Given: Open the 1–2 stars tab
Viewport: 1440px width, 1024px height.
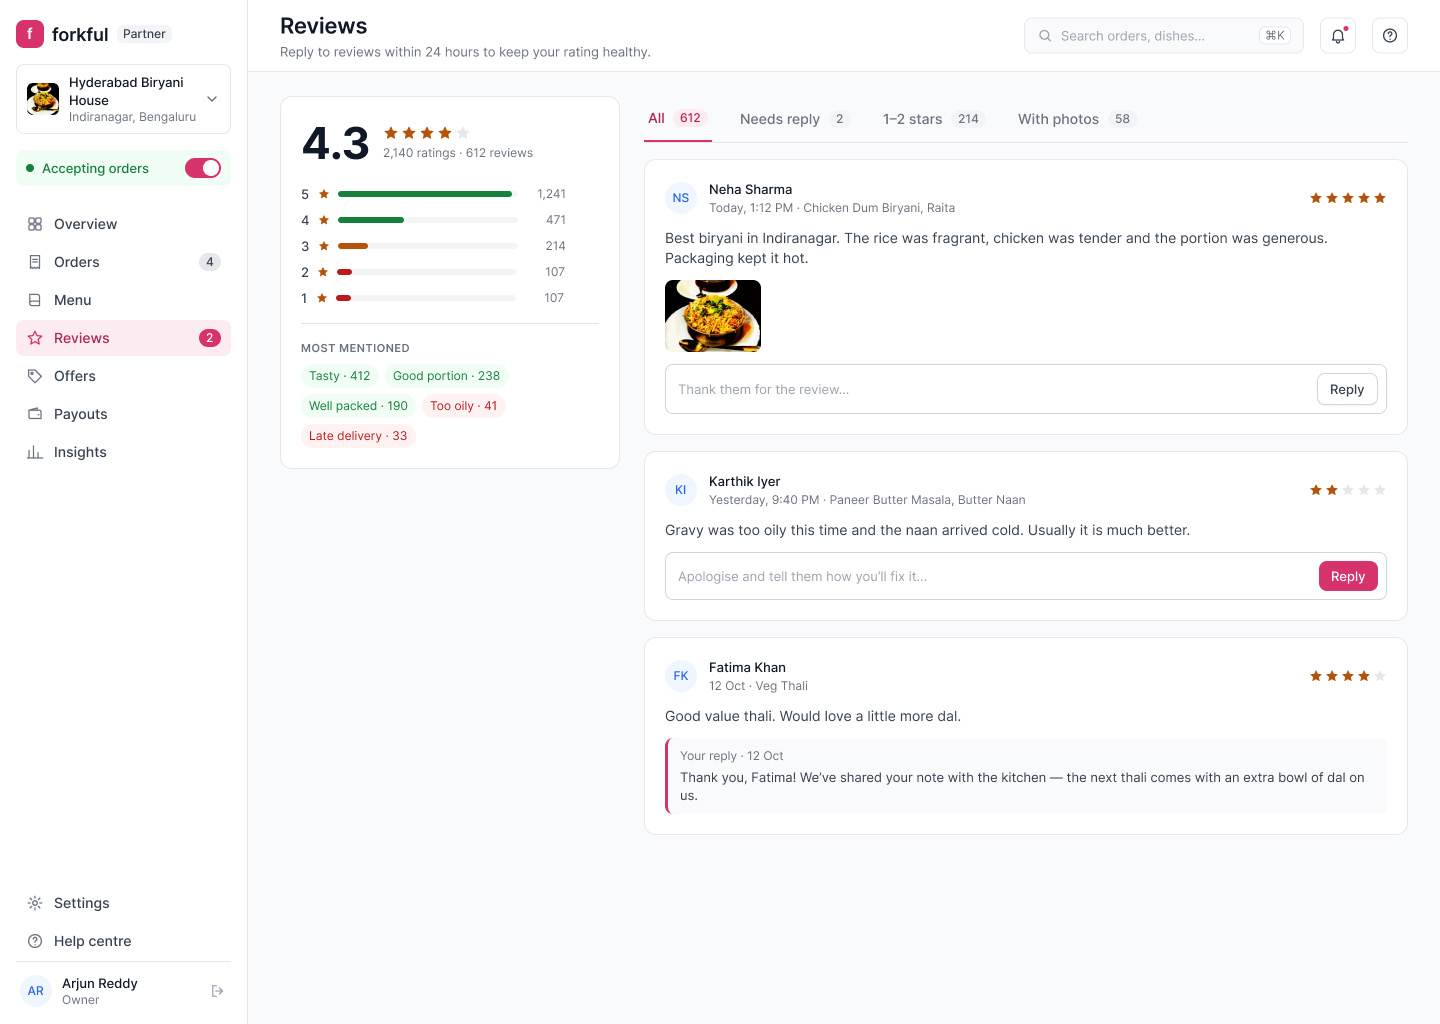Looking at the screenshot, I should coord(933,119).
